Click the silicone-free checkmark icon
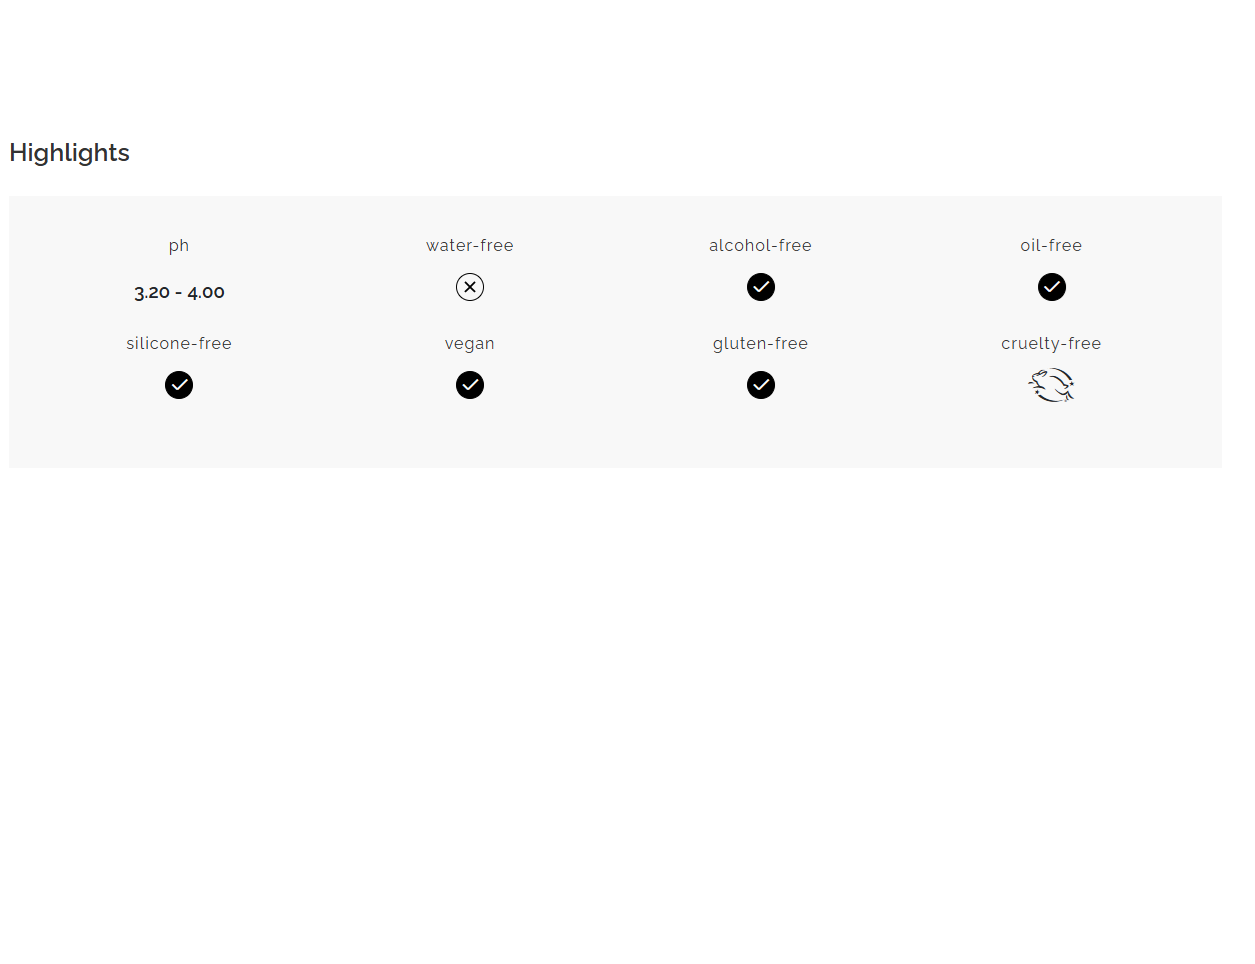Viewport: 1255px width, 964px height. click(179, 385)
